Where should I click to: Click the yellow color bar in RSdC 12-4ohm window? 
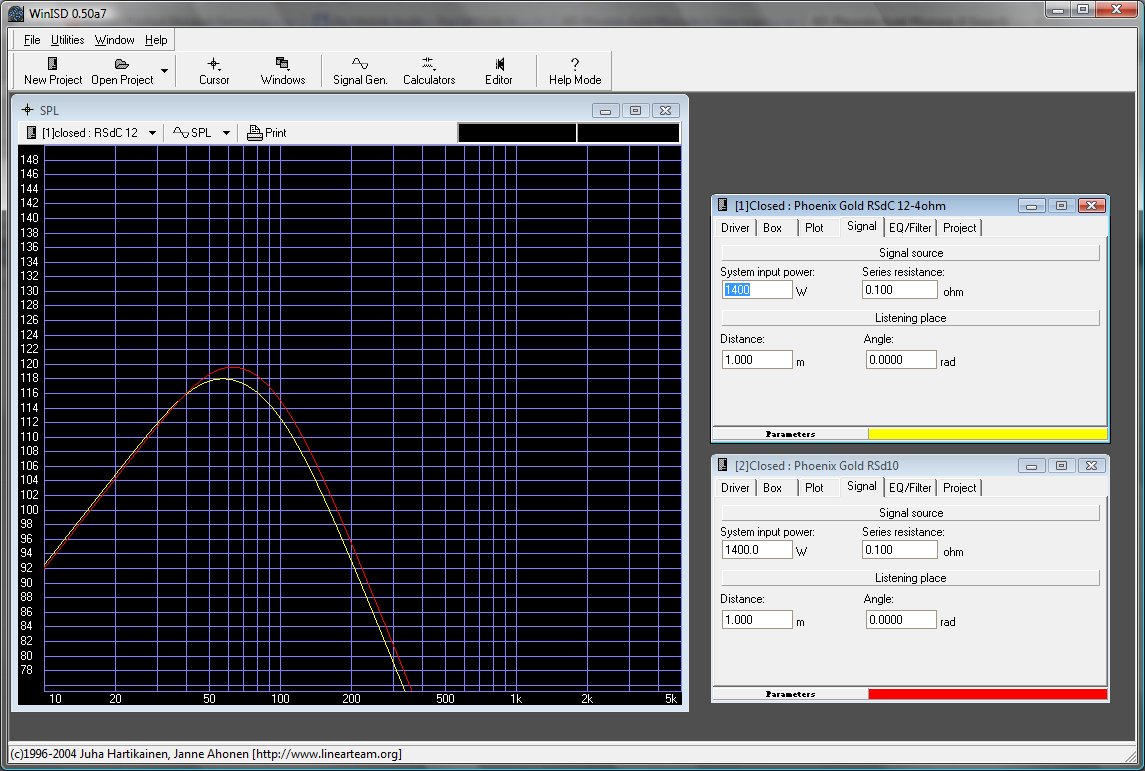pyautogui.click(x=987, y=434)
